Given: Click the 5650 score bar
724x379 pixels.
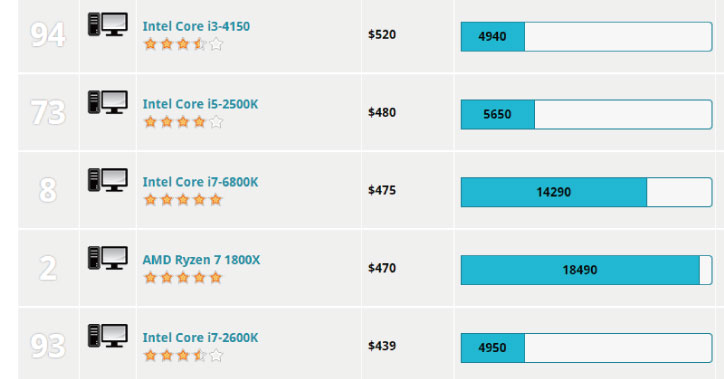Looking at the screenshot, I should [586, 114].
